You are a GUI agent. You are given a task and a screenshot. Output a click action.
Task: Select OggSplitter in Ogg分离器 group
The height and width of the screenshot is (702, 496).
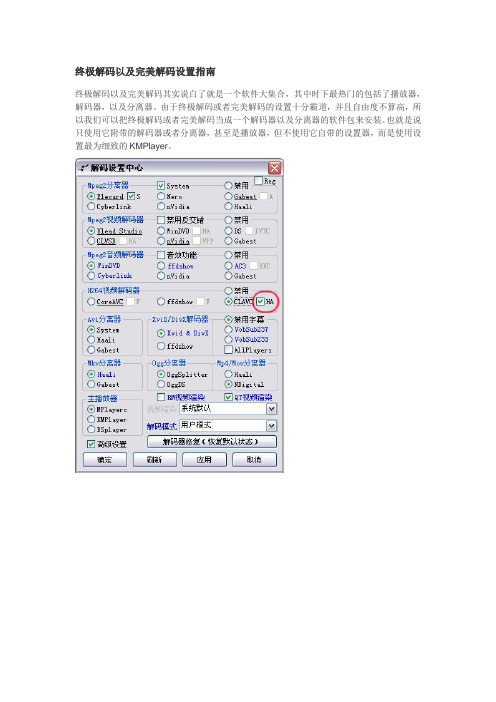161,374
